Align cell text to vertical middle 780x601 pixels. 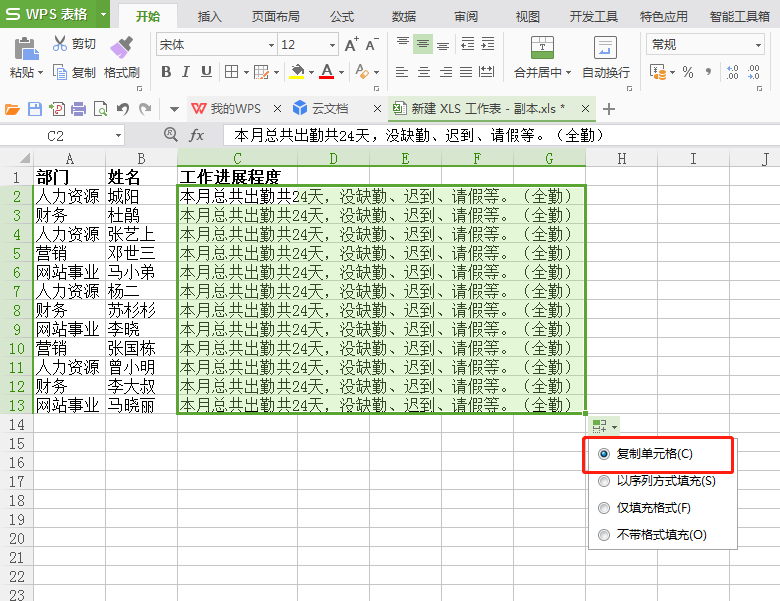click(423, 44)
